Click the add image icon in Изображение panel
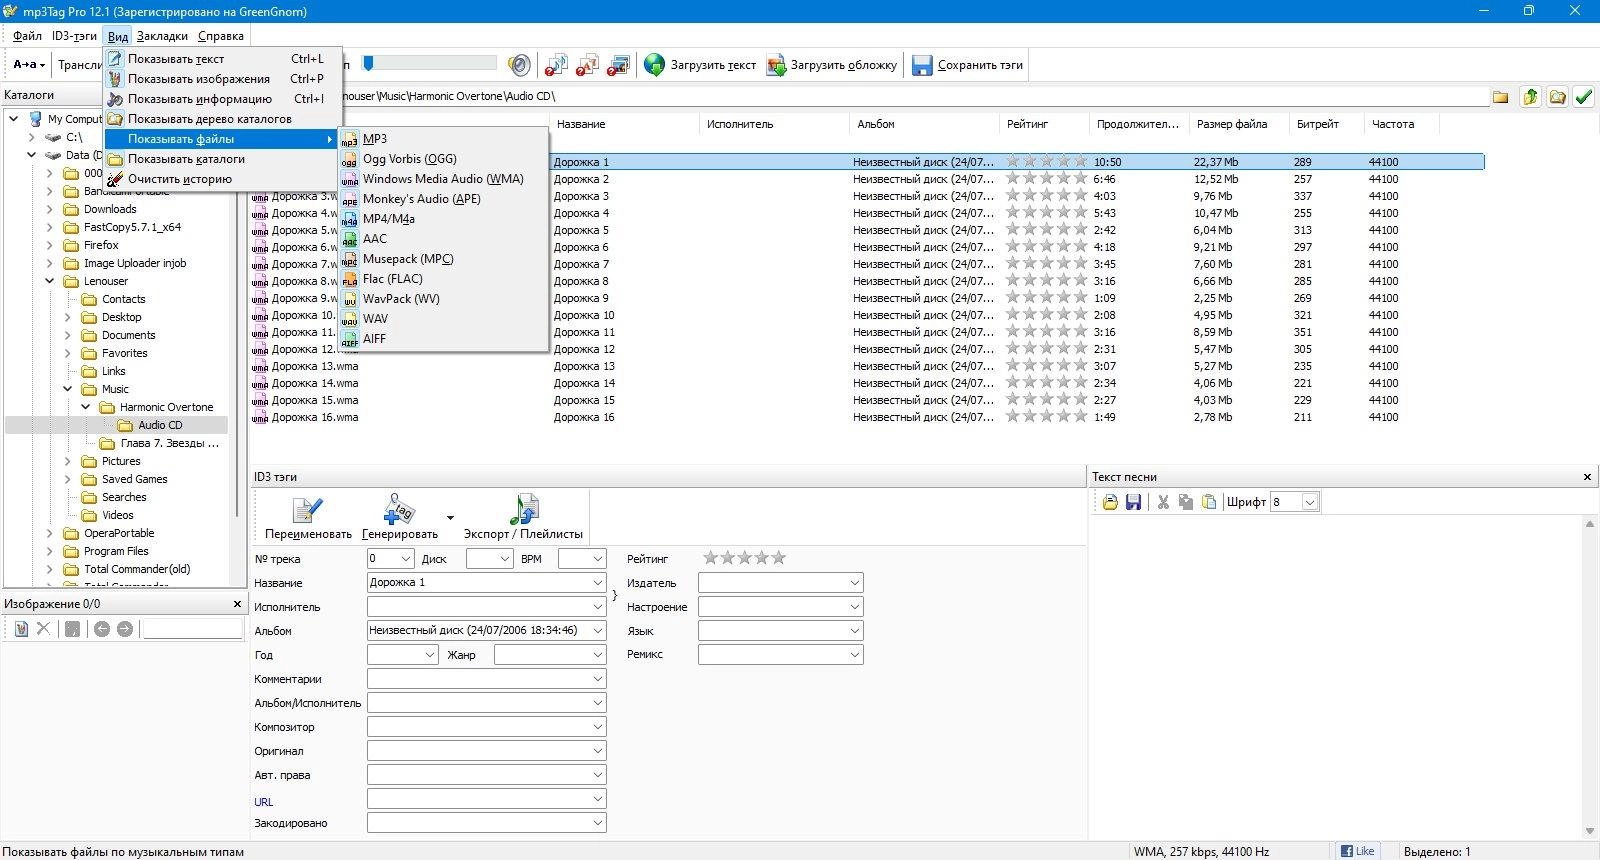This screenshot has width=1600, height=860. [21, 629]
